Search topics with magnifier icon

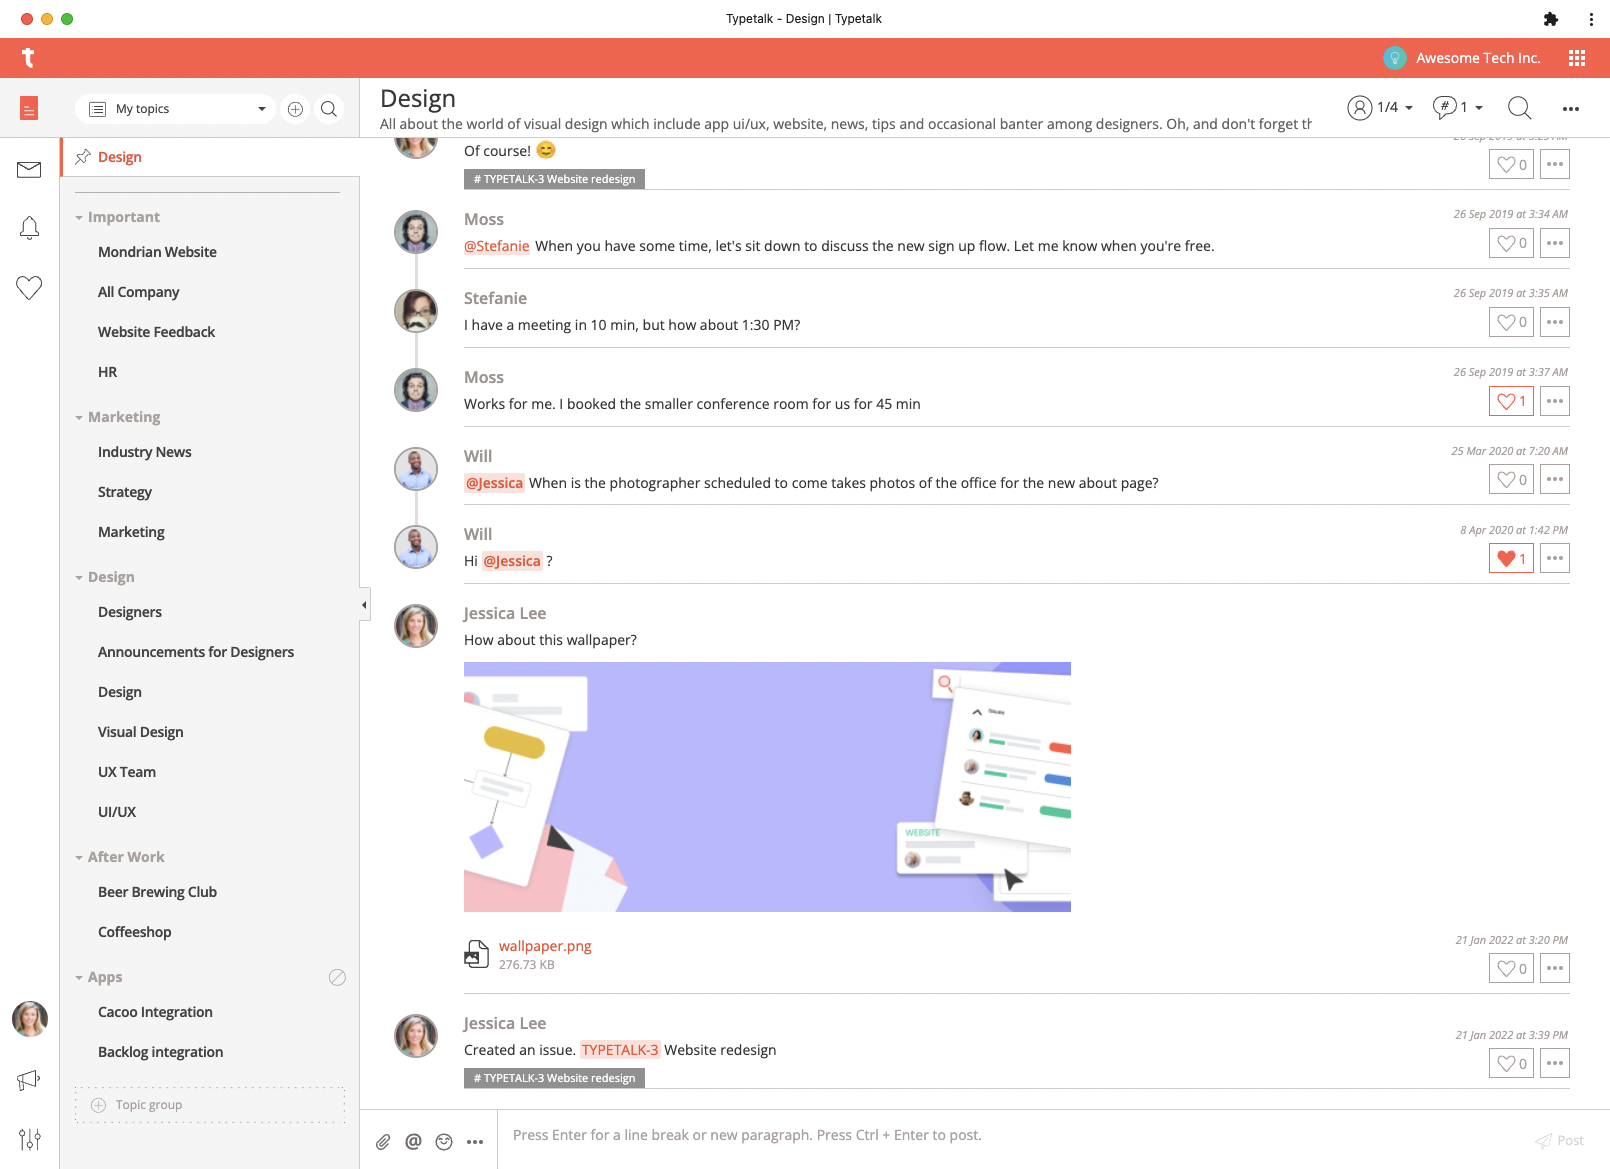click(329, 109)
